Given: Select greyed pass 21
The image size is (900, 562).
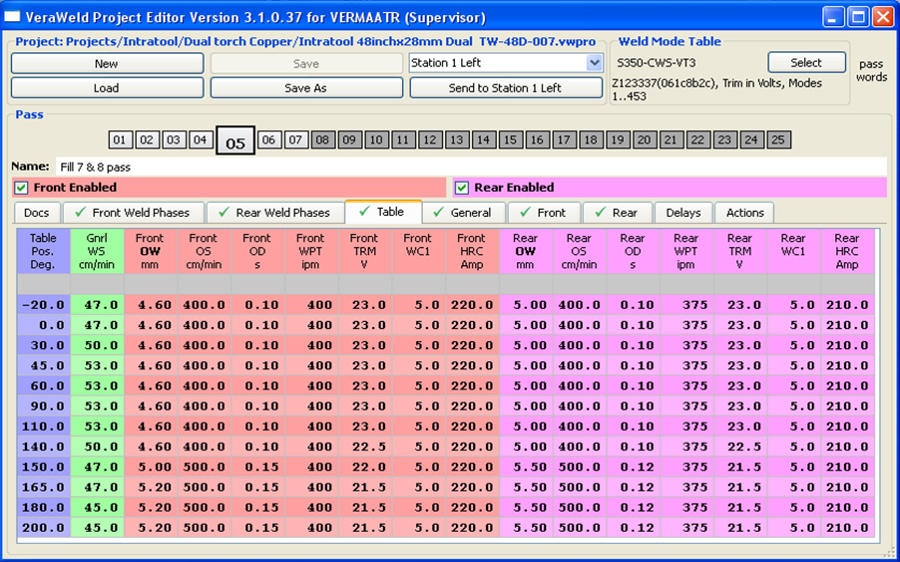Looking at the screenshot, I should tap(671, 139).
